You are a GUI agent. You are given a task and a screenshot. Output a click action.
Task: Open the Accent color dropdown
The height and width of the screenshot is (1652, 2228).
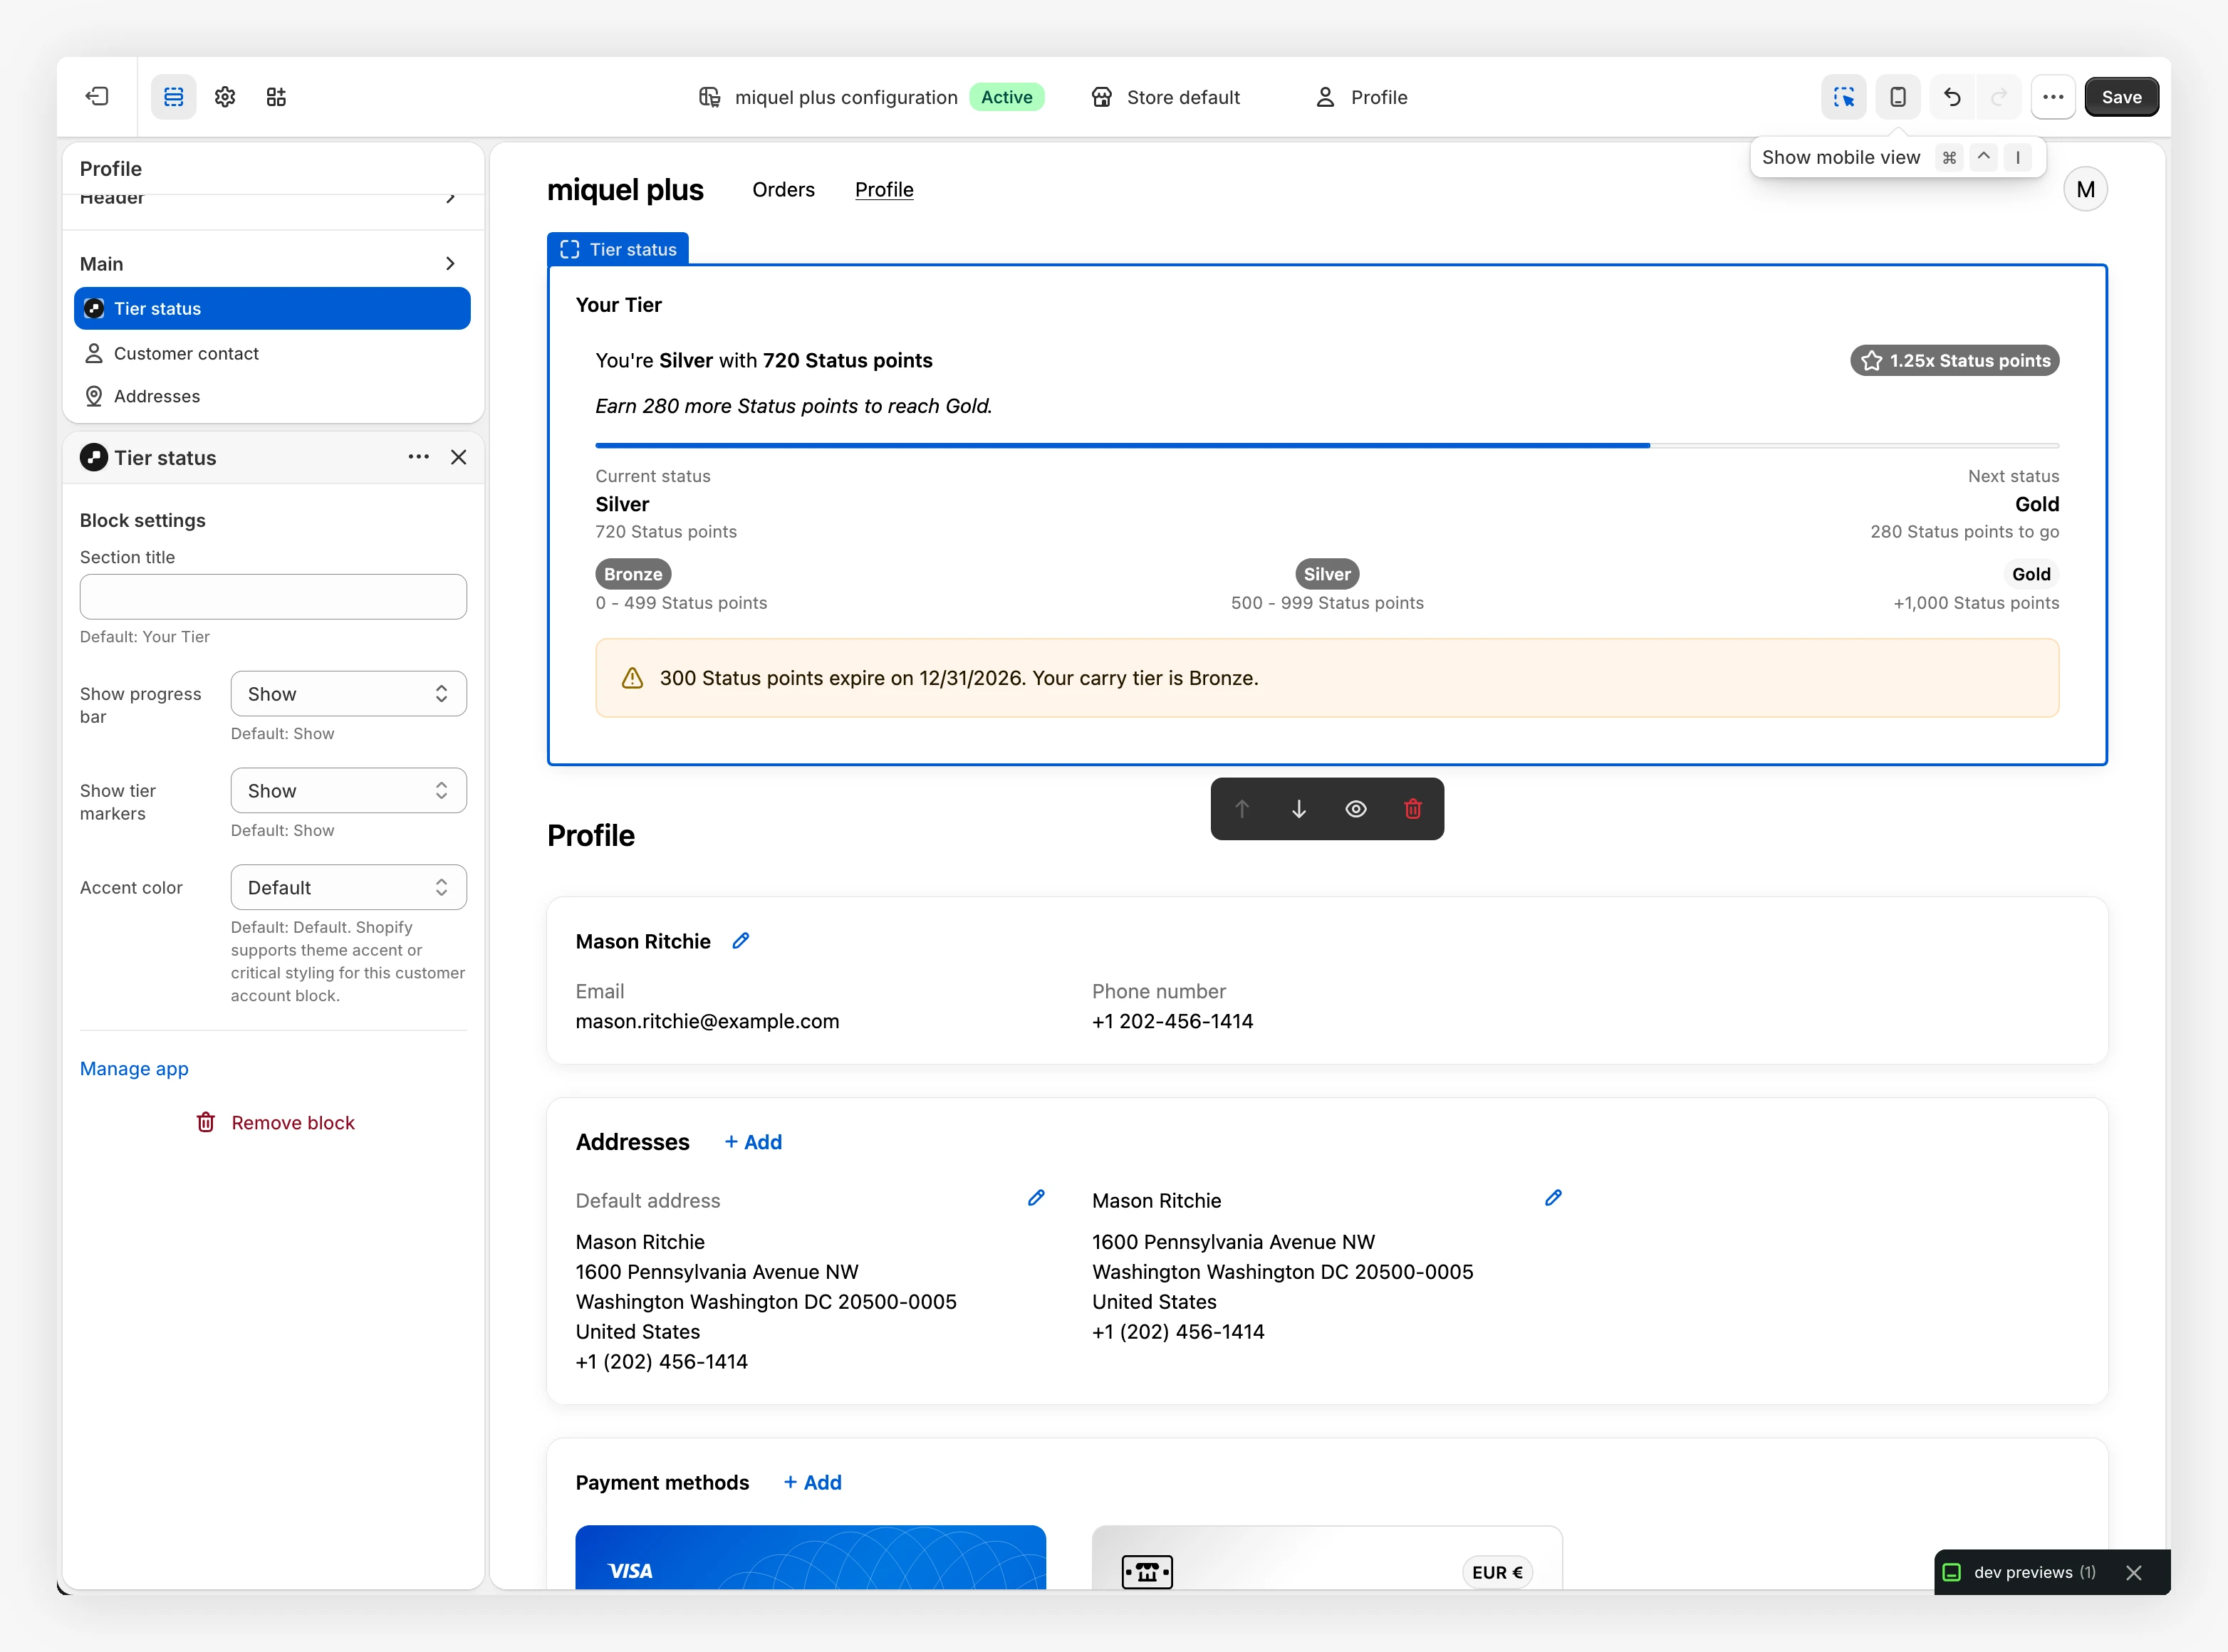349,888
